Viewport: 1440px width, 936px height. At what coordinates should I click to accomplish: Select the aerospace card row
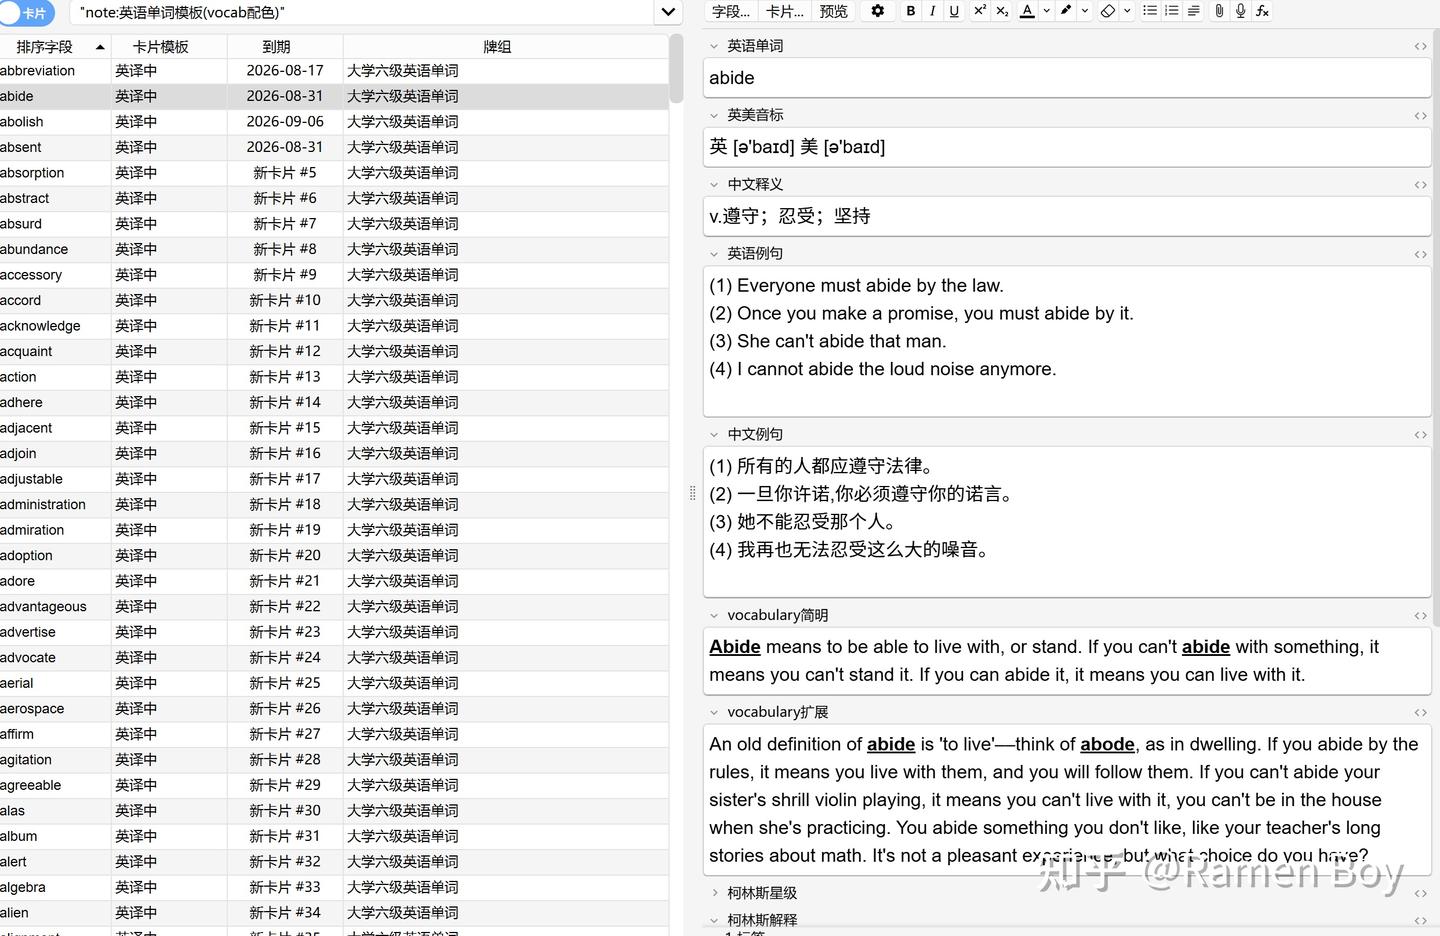point(334,709)
